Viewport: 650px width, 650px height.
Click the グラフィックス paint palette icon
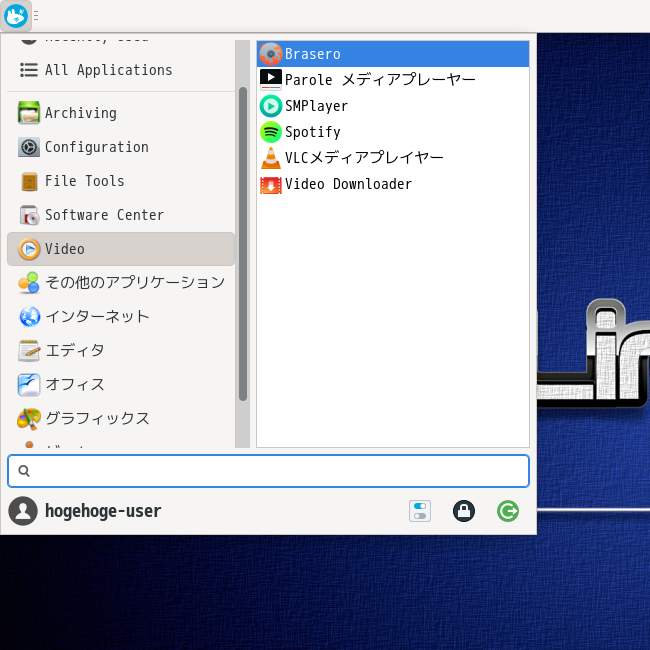(x=29, y=419)
